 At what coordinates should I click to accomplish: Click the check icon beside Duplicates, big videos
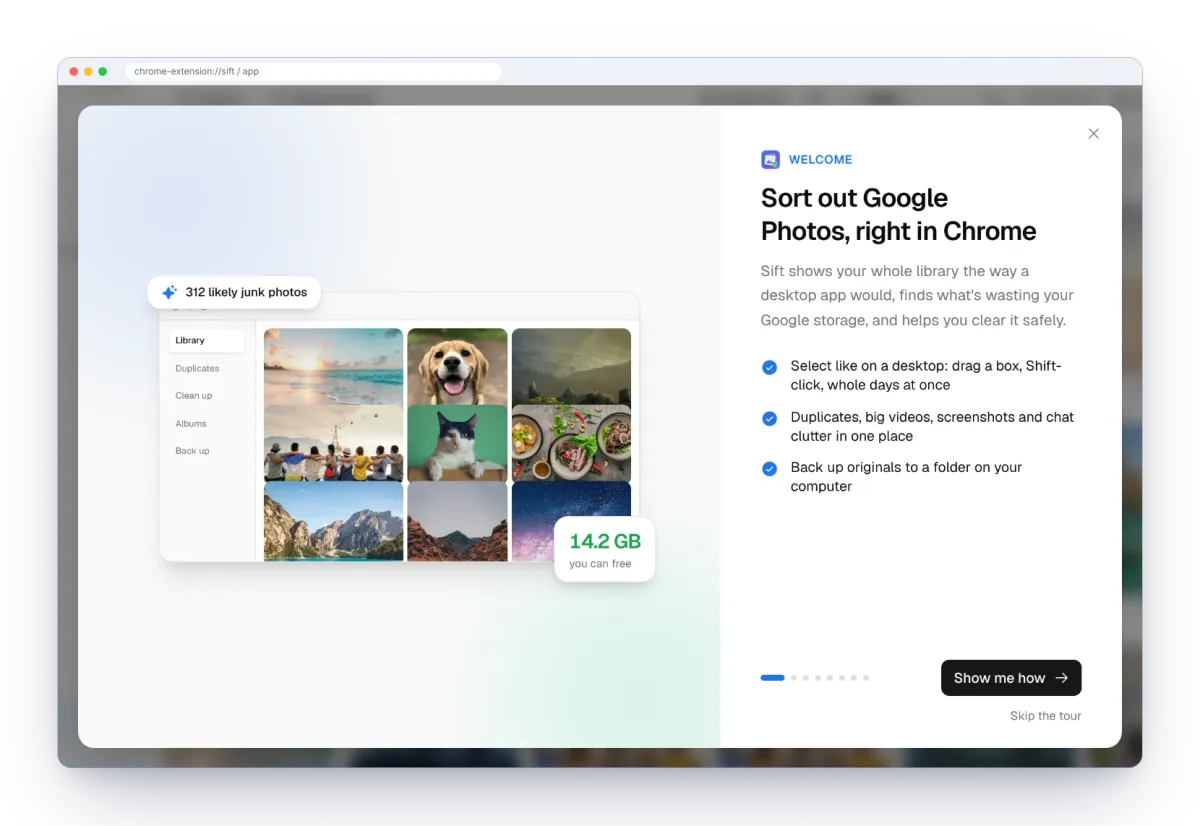coord(769,418)
